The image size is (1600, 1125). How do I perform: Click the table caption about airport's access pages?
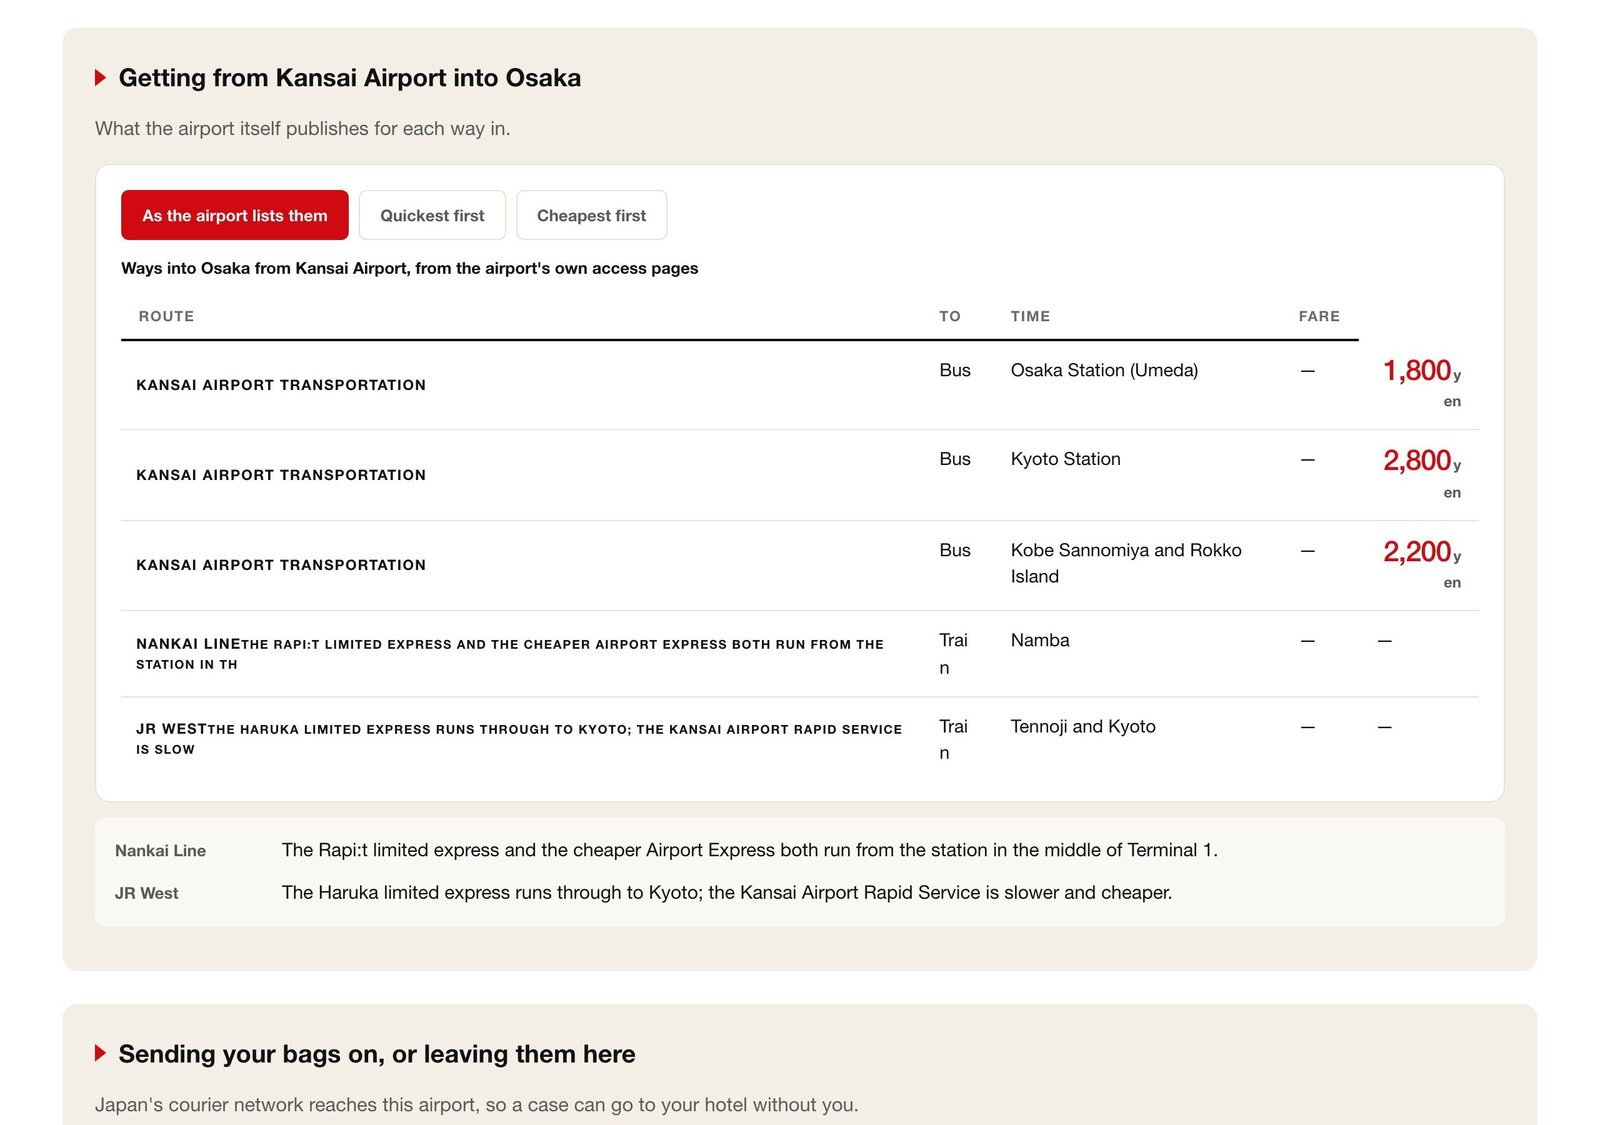[x=410, y=268]
